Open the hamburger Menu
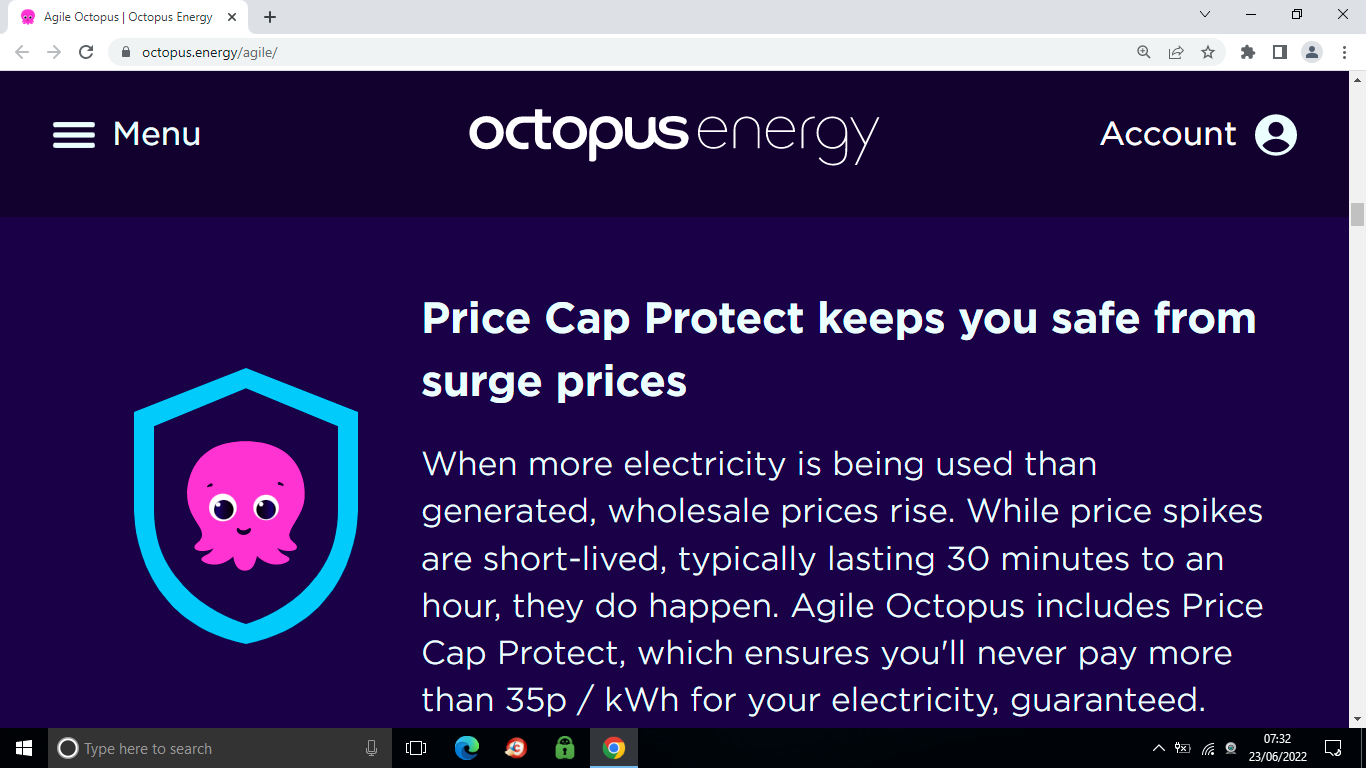The height and width of the screenshot is (768, 1366). pos(126,134)
